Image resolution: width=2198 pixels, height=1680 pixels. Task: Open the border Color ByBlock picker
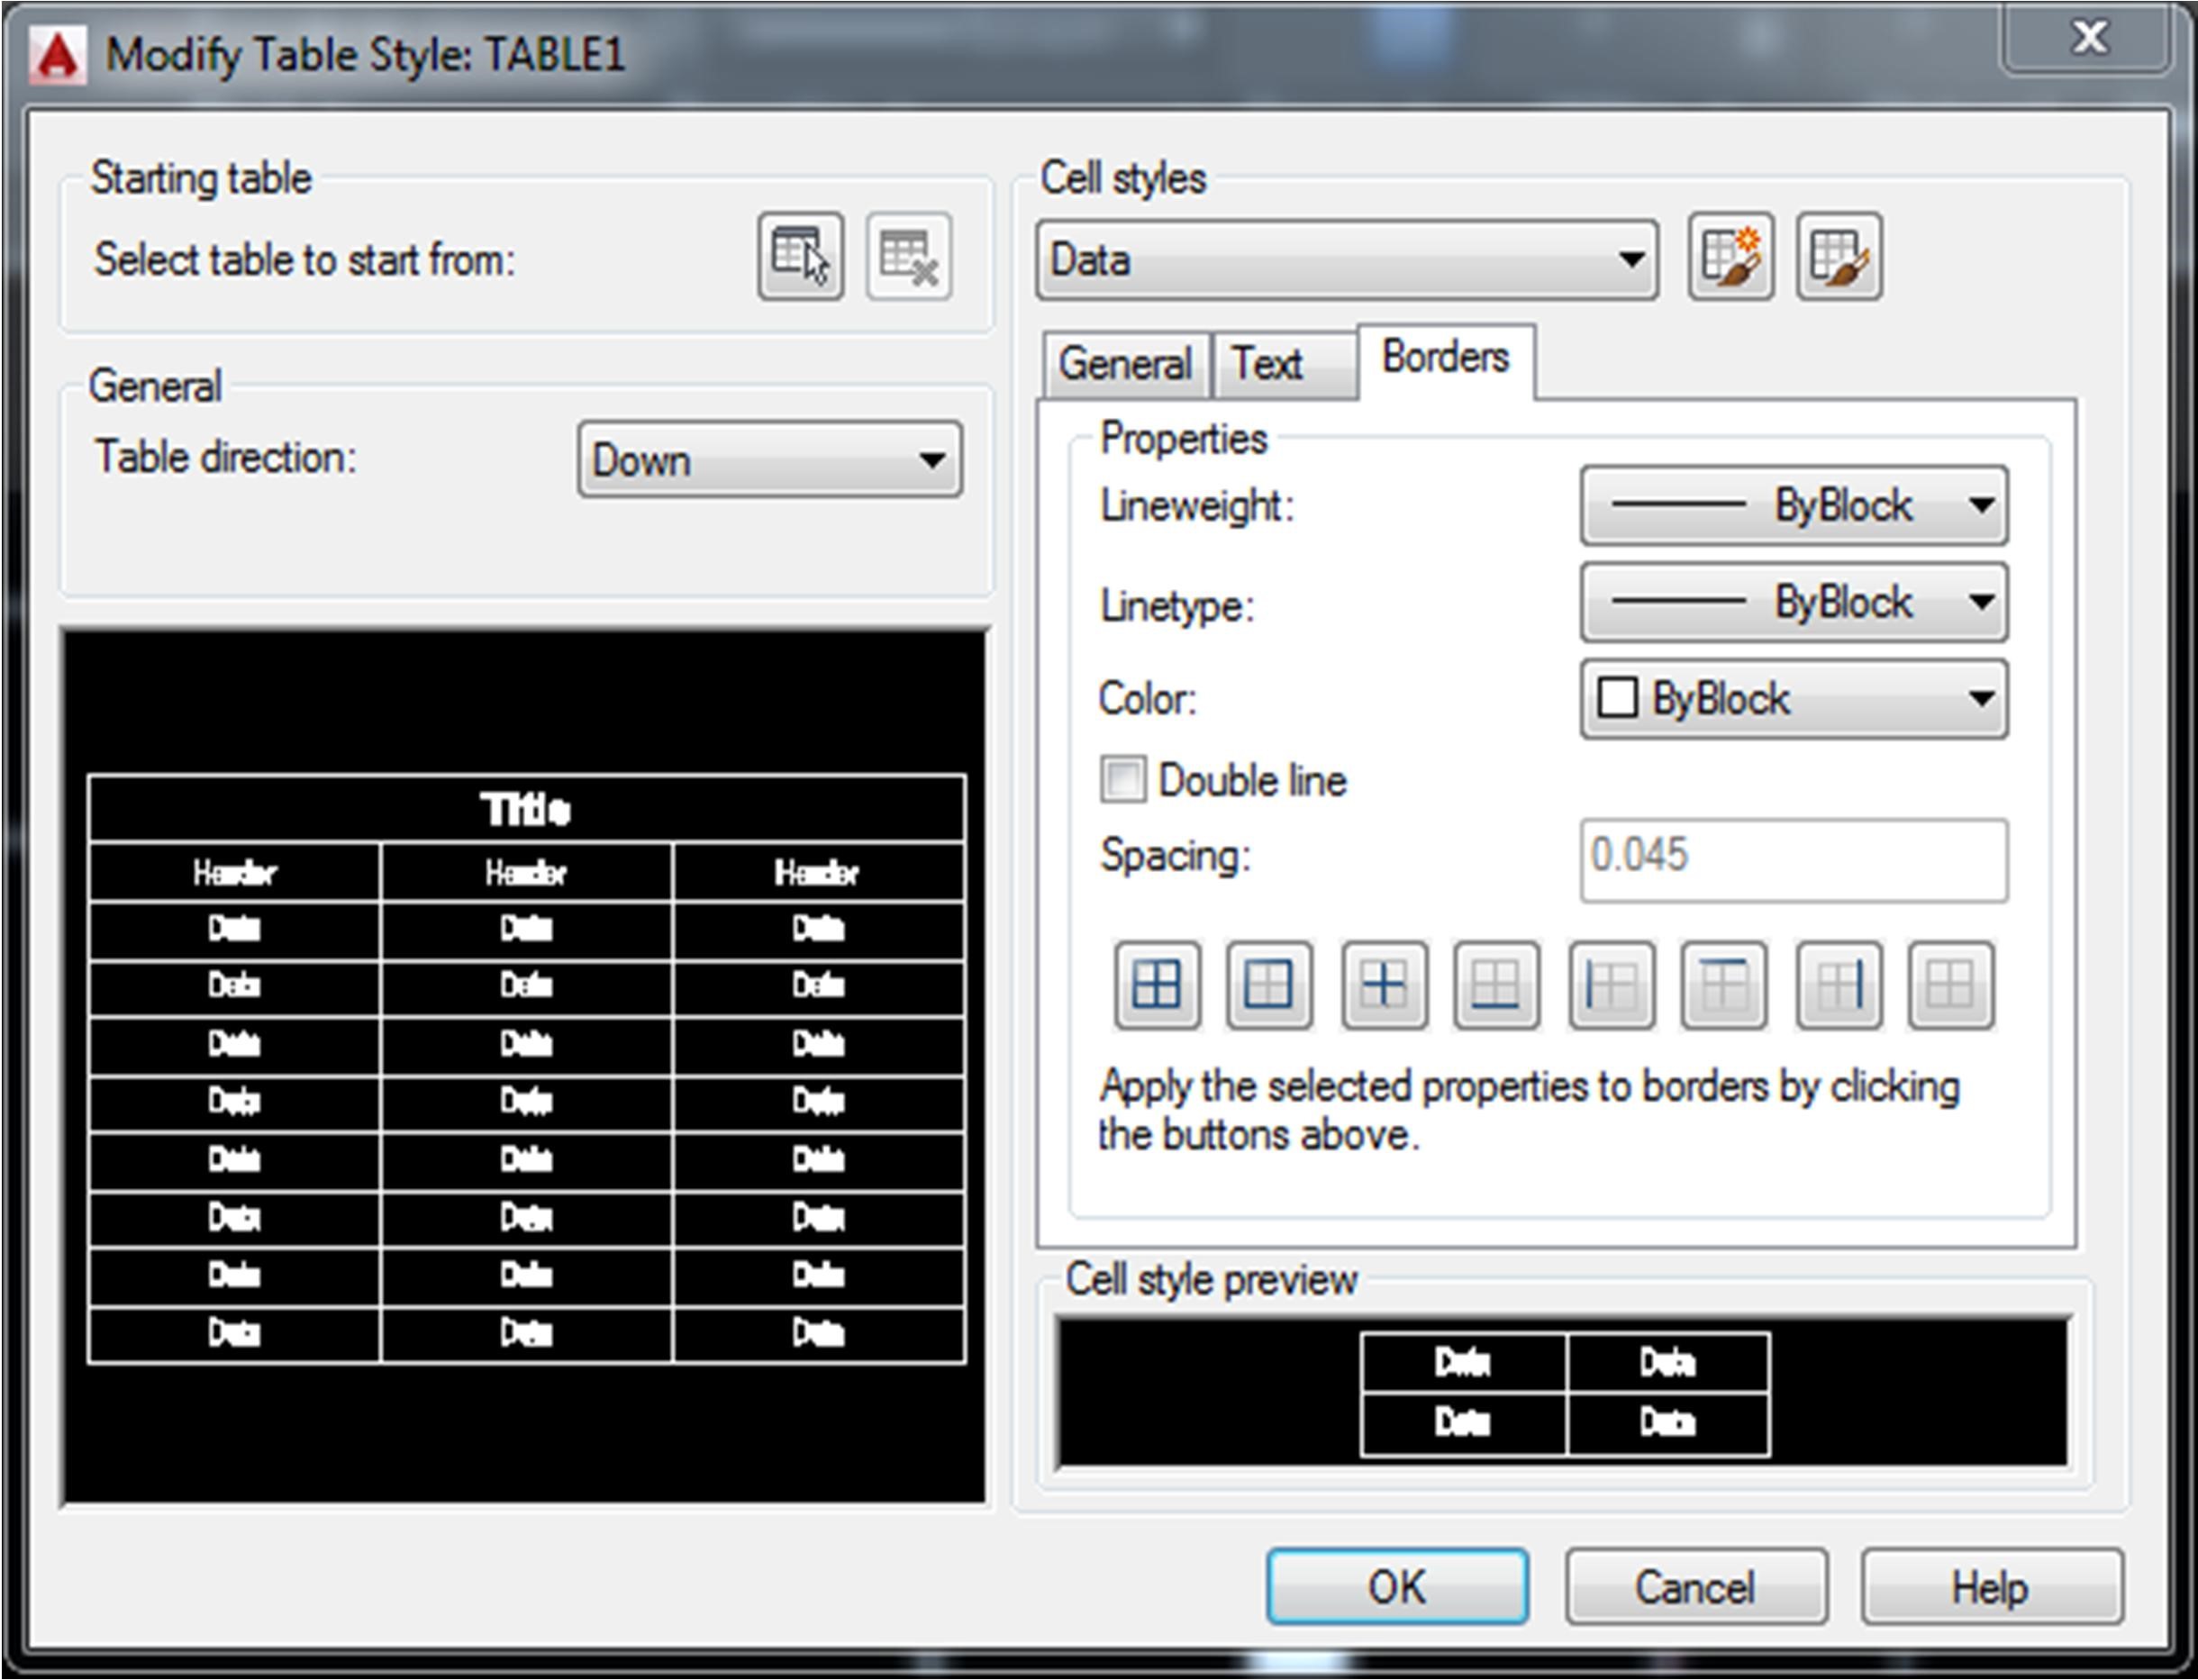click(x=1793, y=699)
